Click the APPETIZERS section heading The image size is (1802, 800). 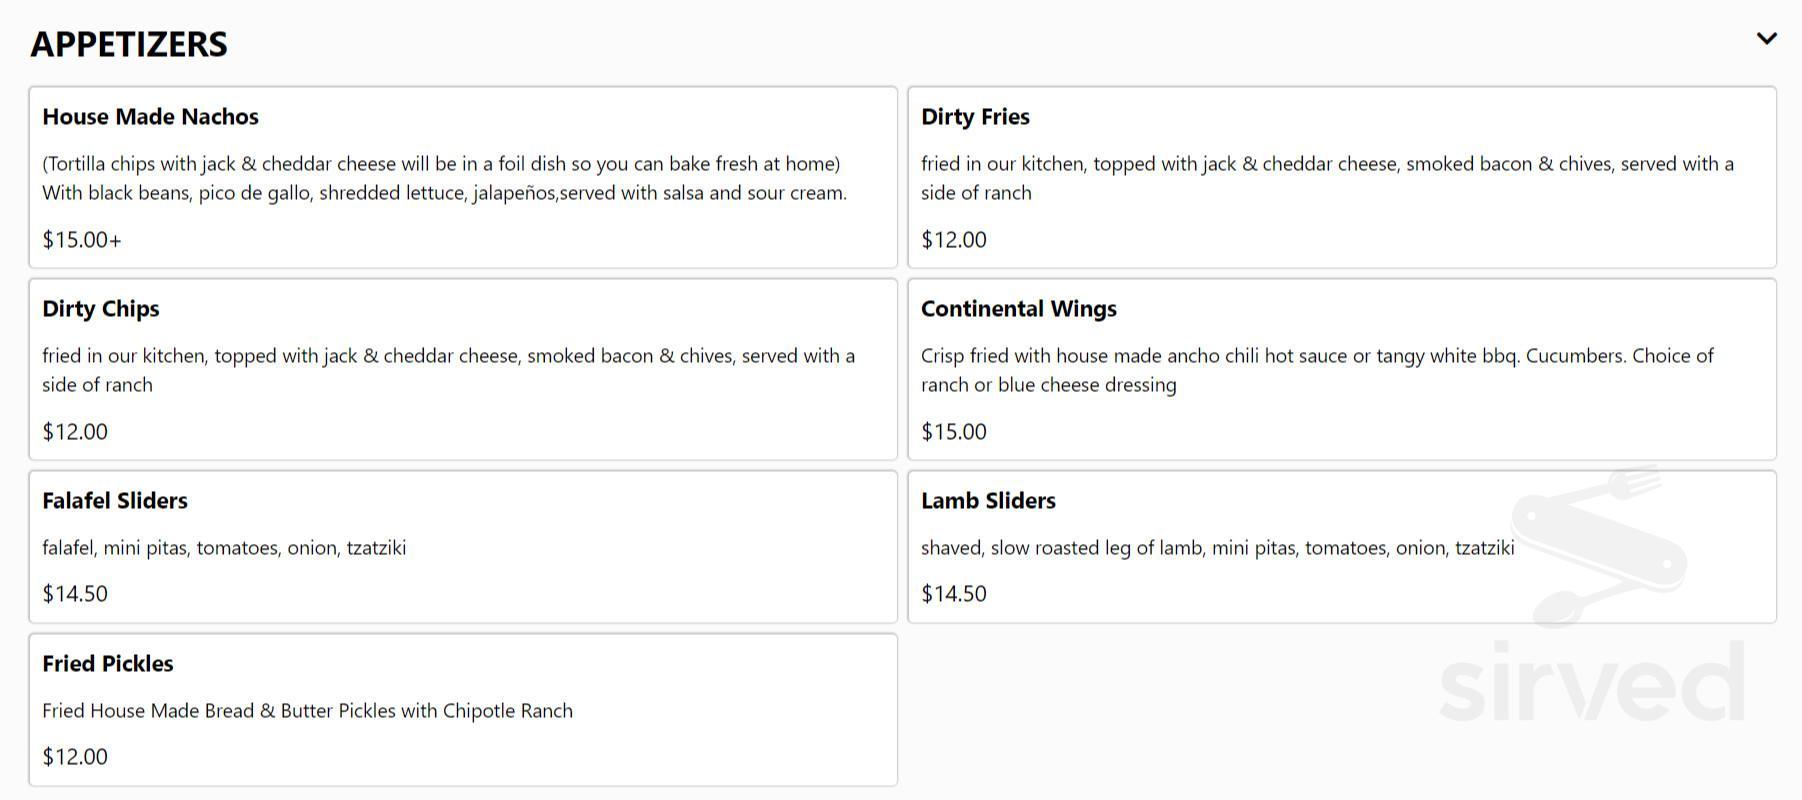tap(129, 44)
